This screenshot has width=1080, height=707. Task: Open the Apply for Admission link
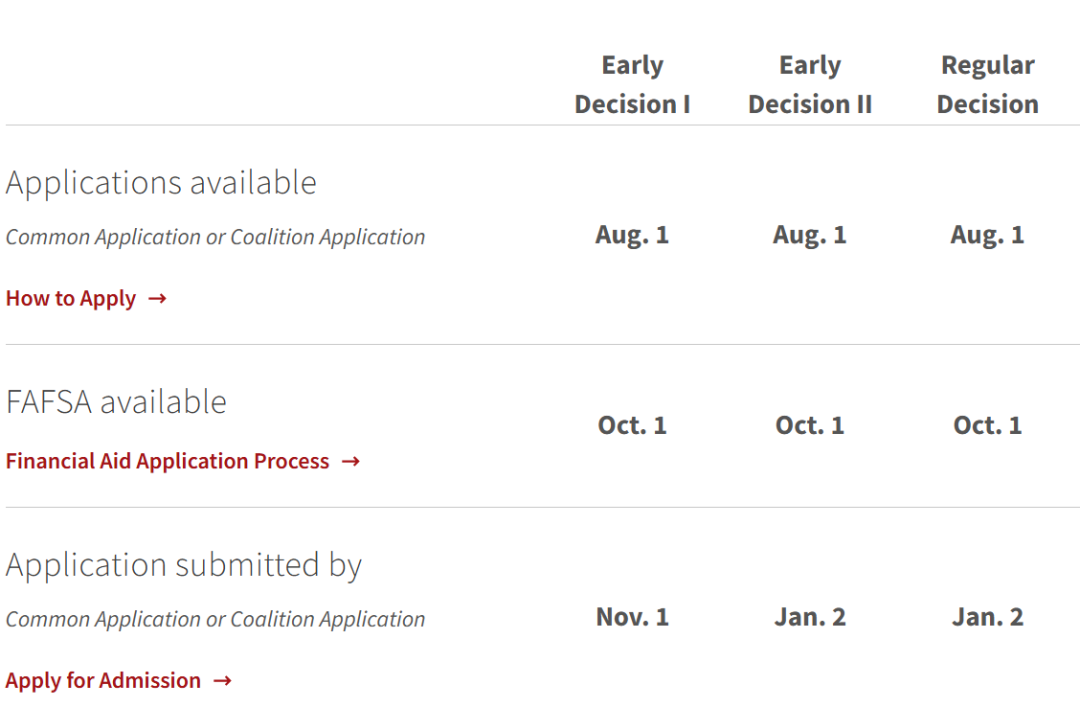coord(103,681)
